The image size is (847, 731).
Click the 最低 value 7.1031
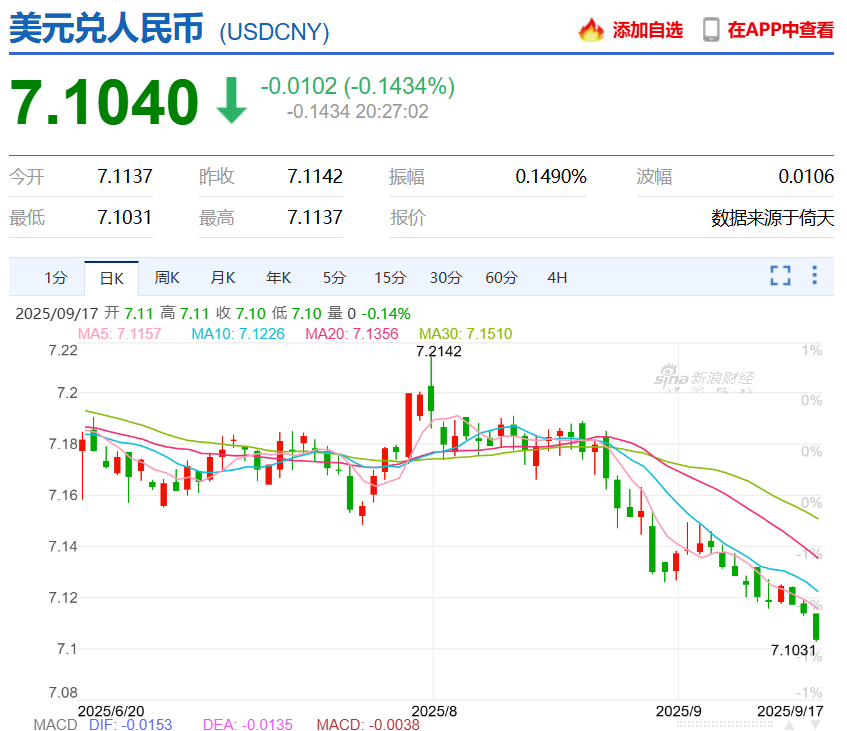[x=125, y=217]
